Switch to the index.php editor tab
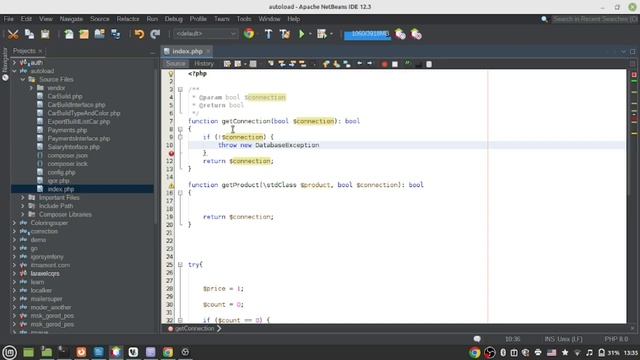This screenshot has height=360, width=640. pos(187,51)
